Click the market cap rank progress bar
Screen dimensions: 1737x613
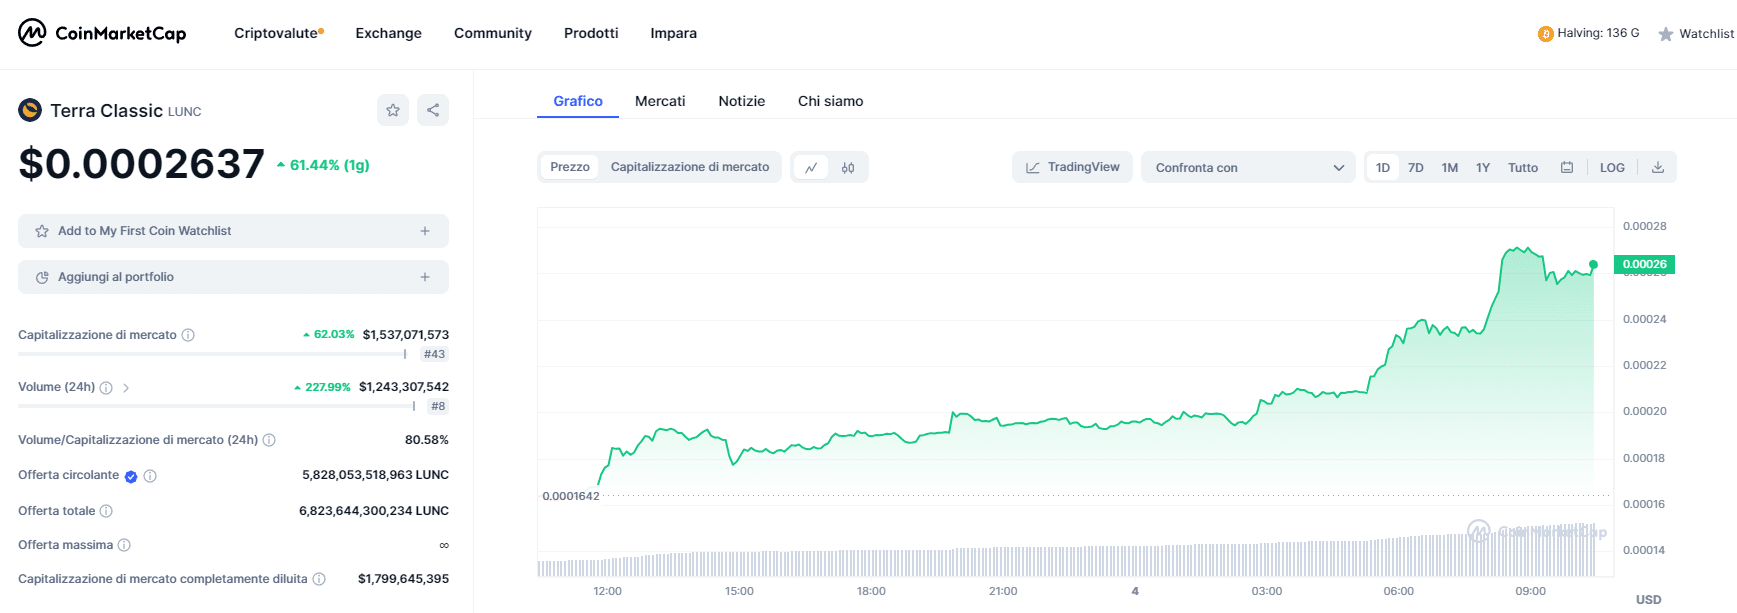(x=211, y=354)
